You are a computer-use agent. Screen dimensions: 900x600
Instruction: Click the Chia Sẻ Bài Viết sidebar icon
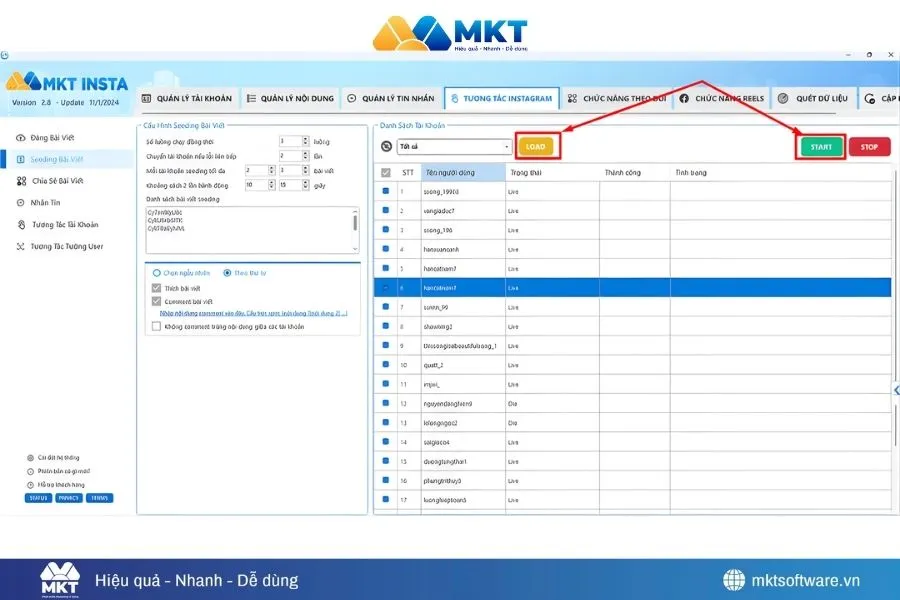[x=22, y=181]
